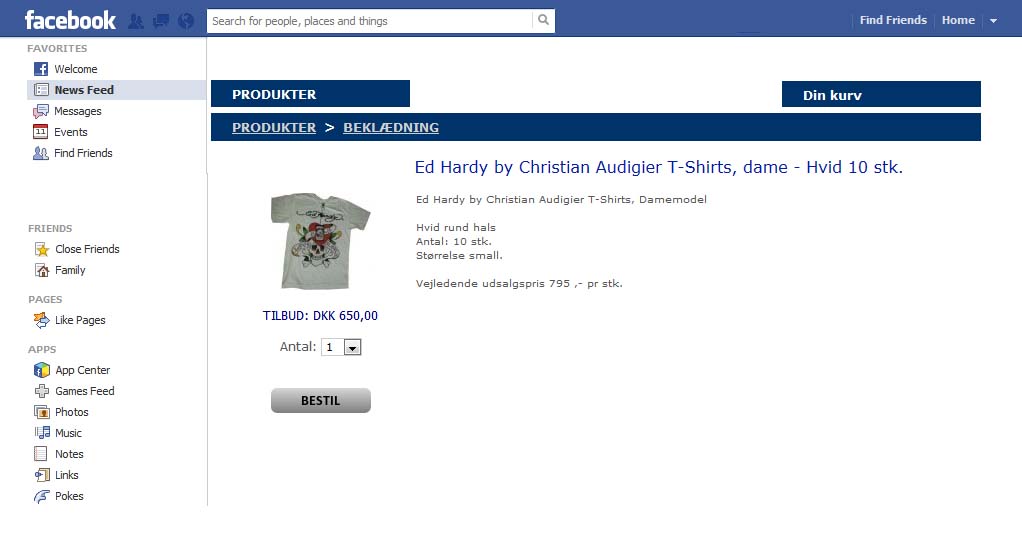
Task: Select Close Friends star icon
Action: [x=42, y=249]
